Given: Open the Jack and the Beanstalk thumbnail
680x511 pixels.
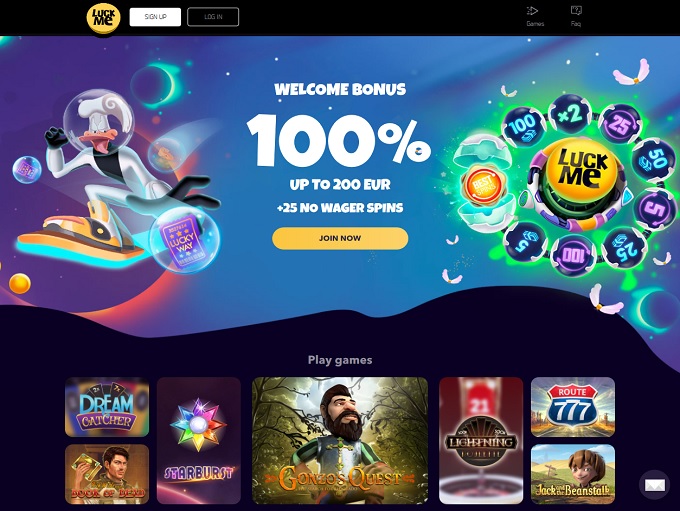Looking at the screenshot, I should point(573,474).
